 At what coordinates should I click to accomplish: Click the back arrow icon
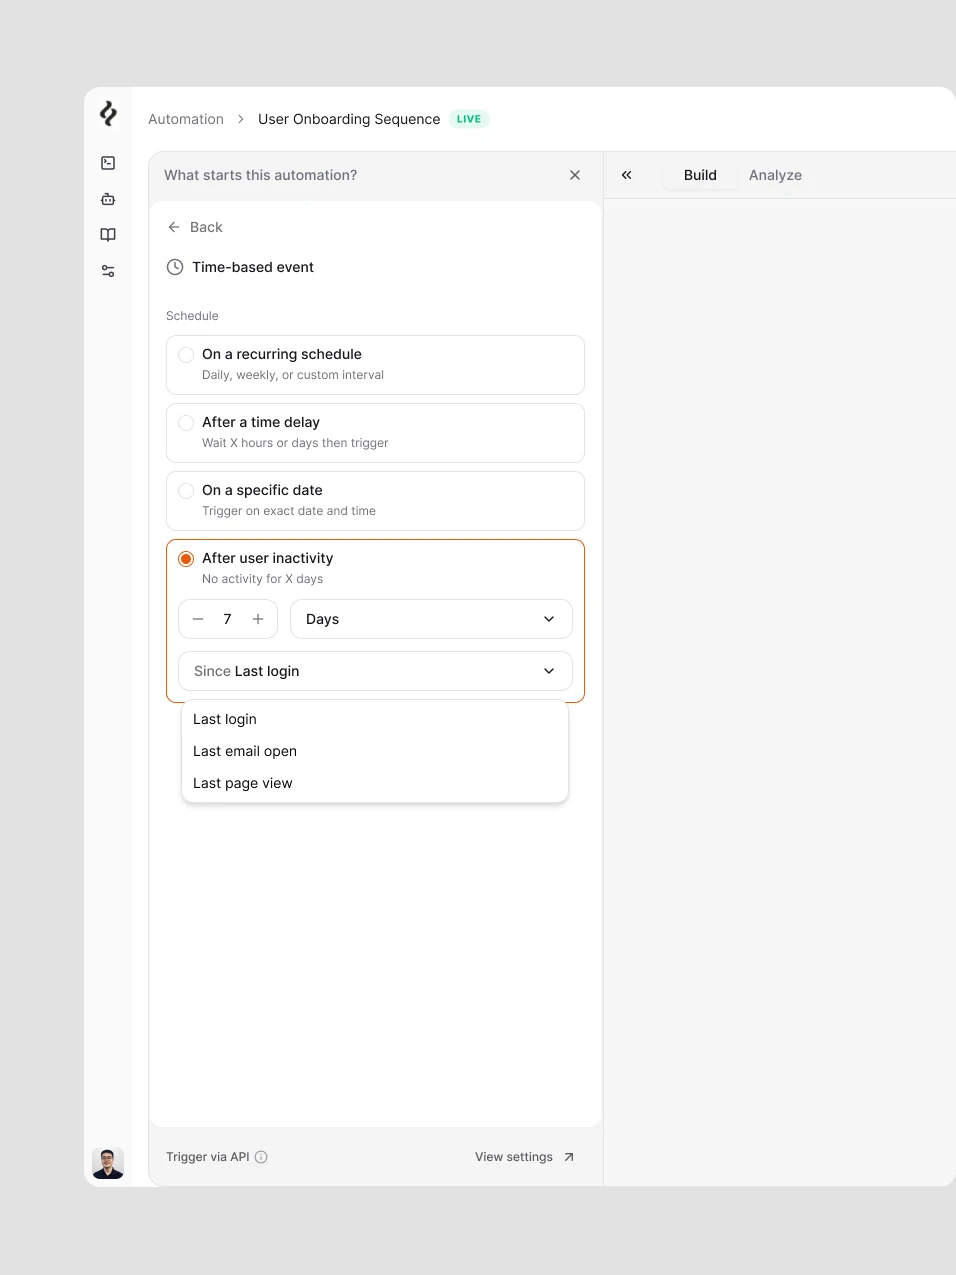174,227
